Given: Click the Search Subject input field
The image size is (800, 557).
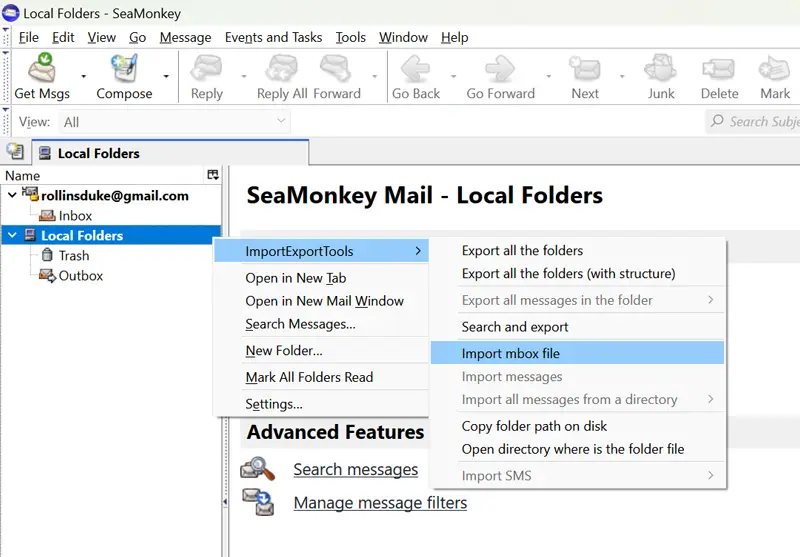Looking at the screenshot, I should [760, 122].
